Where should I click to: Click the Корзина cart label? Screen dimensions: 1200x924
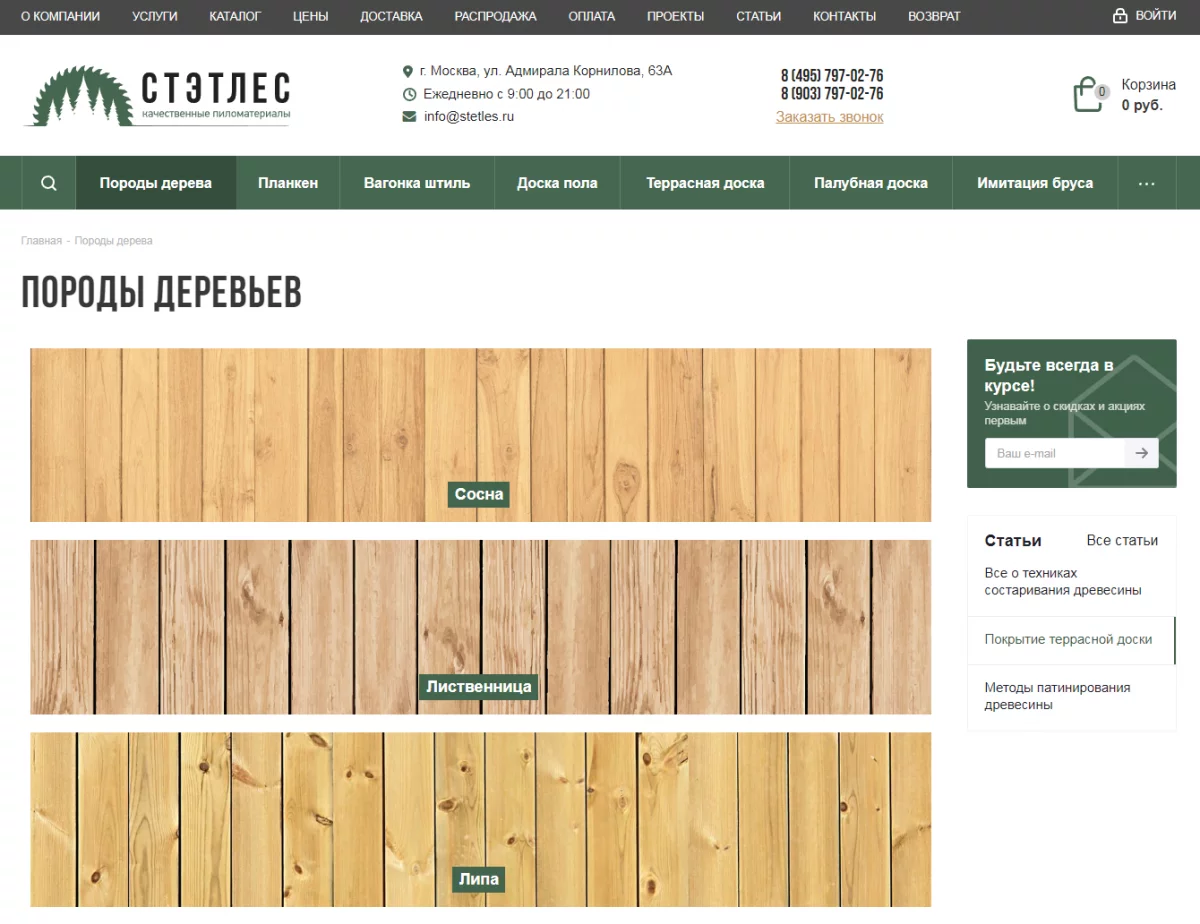(x=1148, y=85)
